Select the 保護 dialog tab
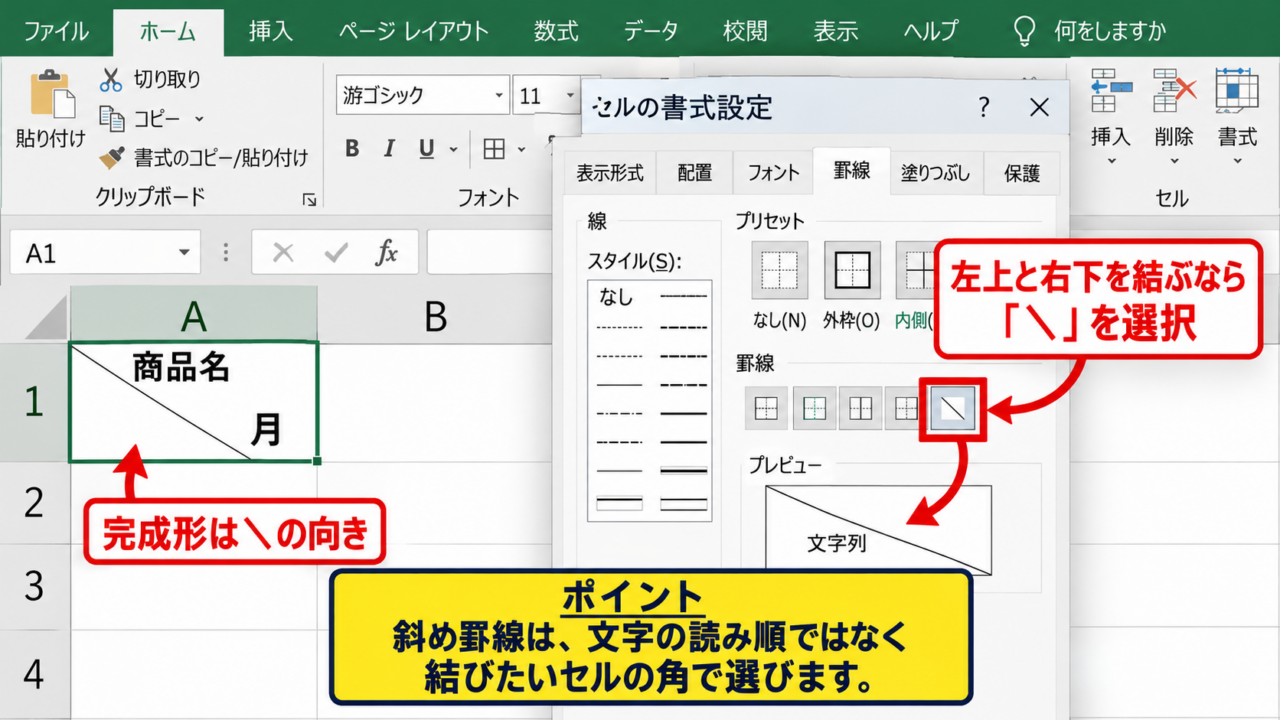1280x720 pixels. pyautogui.click(x=1022, y=172)
